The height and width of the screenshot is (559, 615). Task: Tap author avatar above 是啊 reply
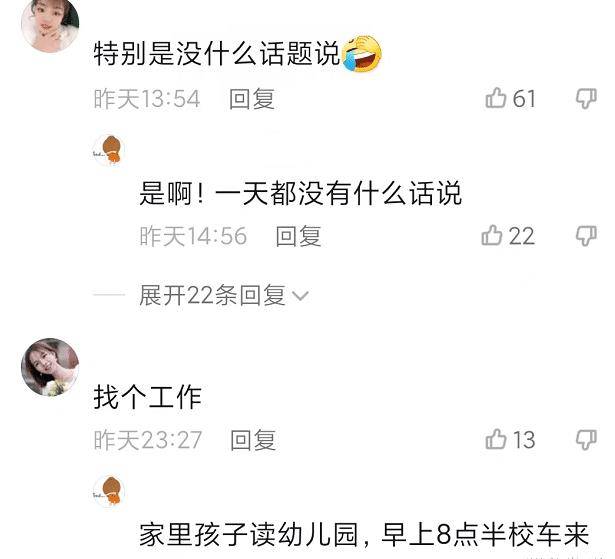coord(109,150)
